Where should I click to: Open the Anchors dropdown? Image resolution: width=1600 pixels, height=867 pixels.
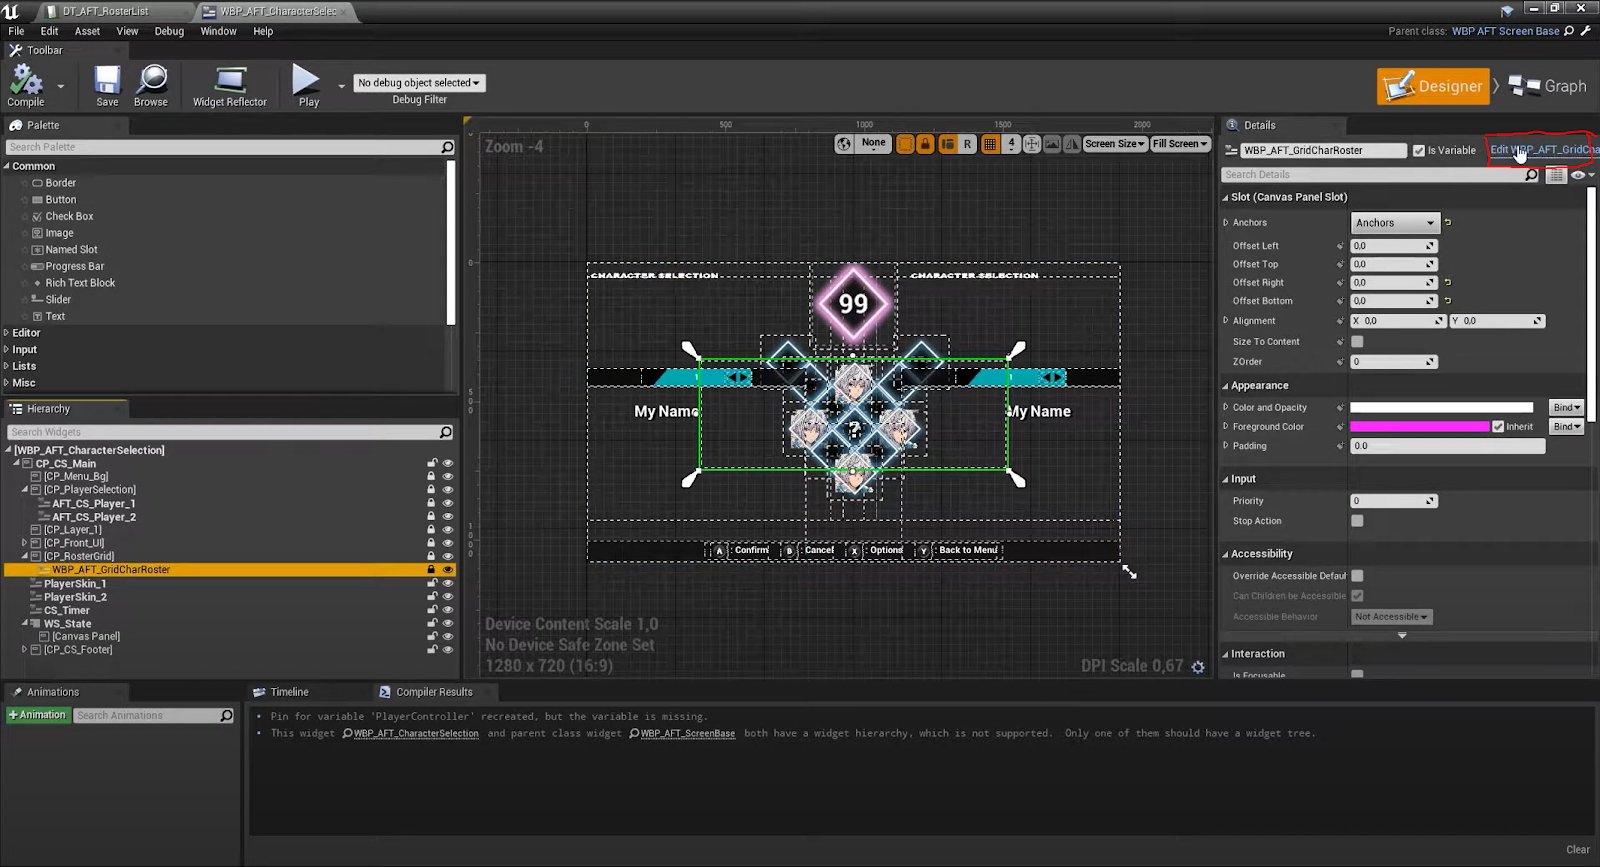[1395, 223]
